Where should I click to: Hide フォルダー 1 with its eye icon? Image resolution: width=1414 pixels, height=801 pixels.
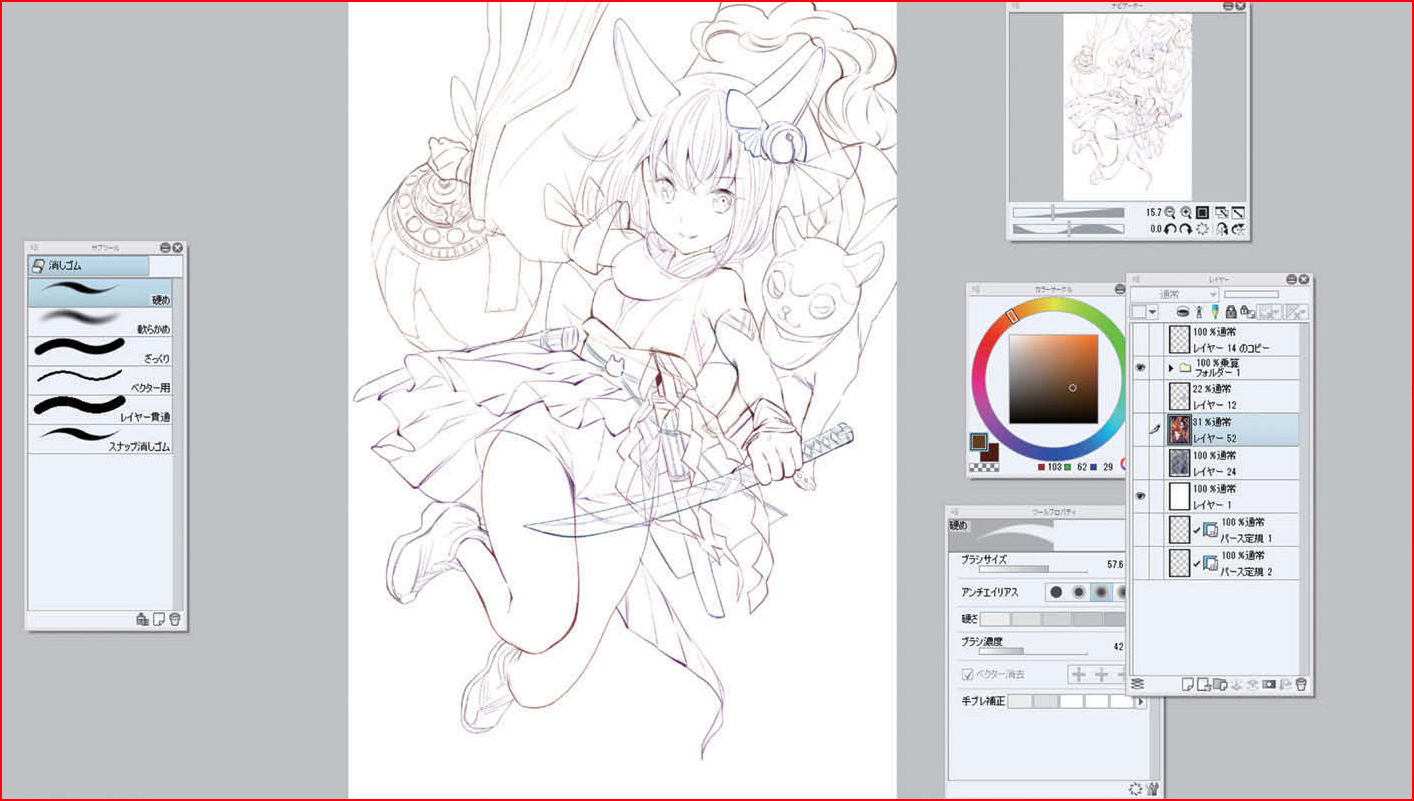(1140, 368)
